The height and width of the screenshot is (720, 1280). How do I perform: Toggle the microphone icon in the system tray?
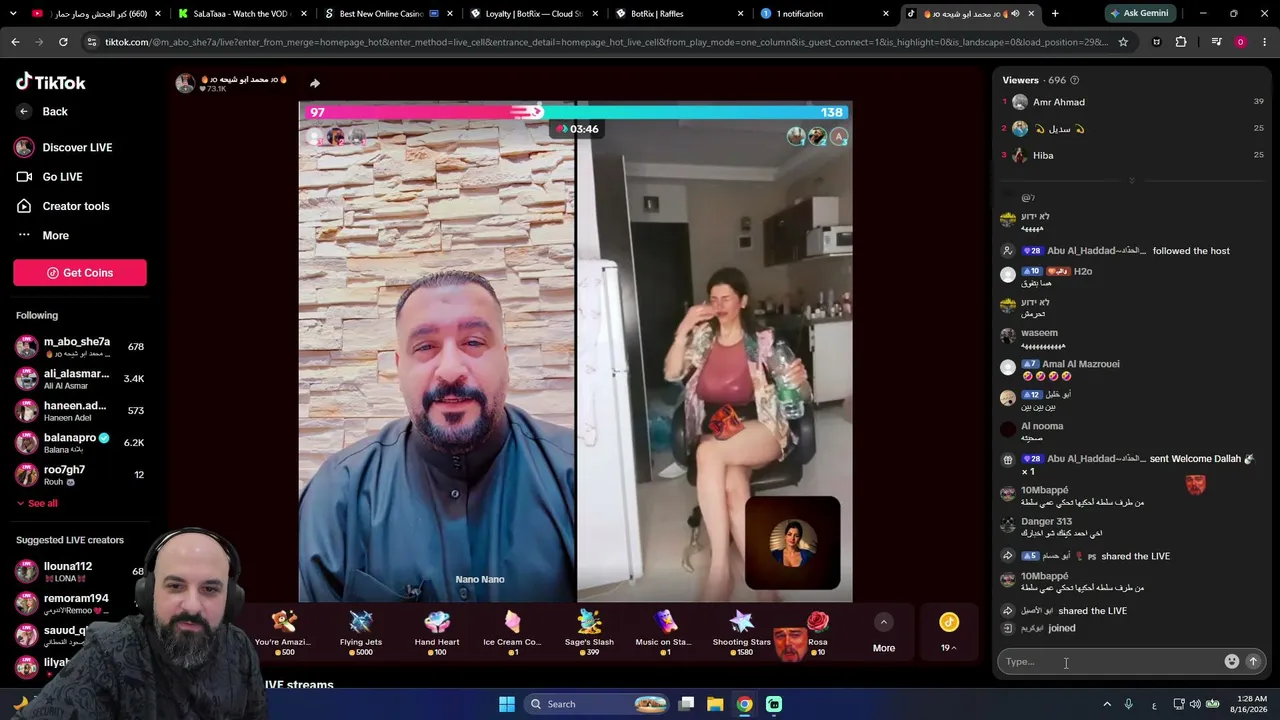[1129, 704]
